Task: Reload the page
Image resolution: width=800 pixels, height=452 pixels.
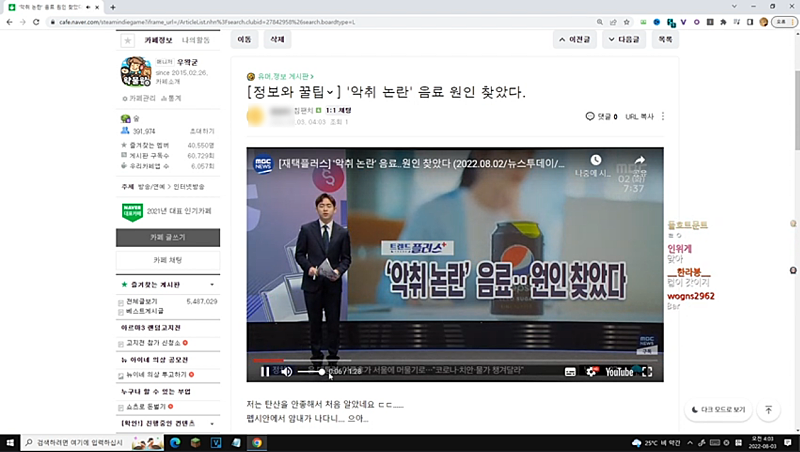Action: point(36,22)
